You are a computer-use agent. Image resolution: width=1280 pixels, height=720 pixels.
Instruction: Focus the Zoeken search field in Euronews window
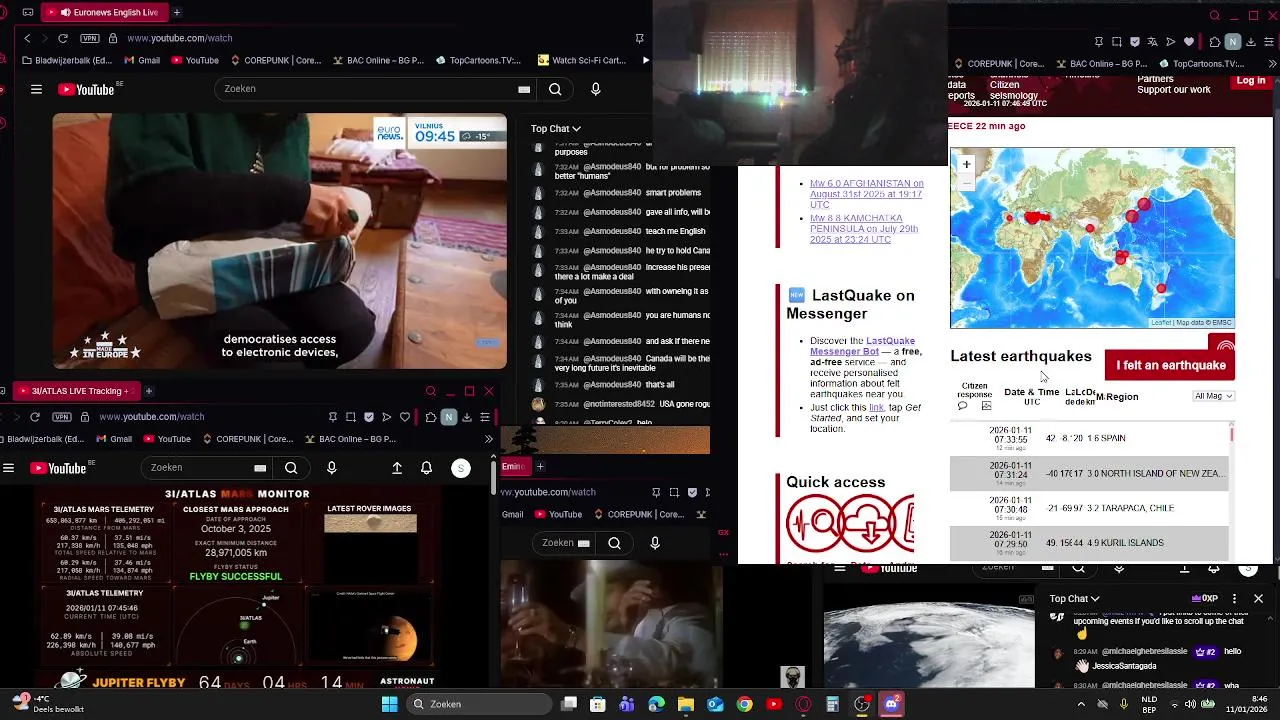[365, 89]
